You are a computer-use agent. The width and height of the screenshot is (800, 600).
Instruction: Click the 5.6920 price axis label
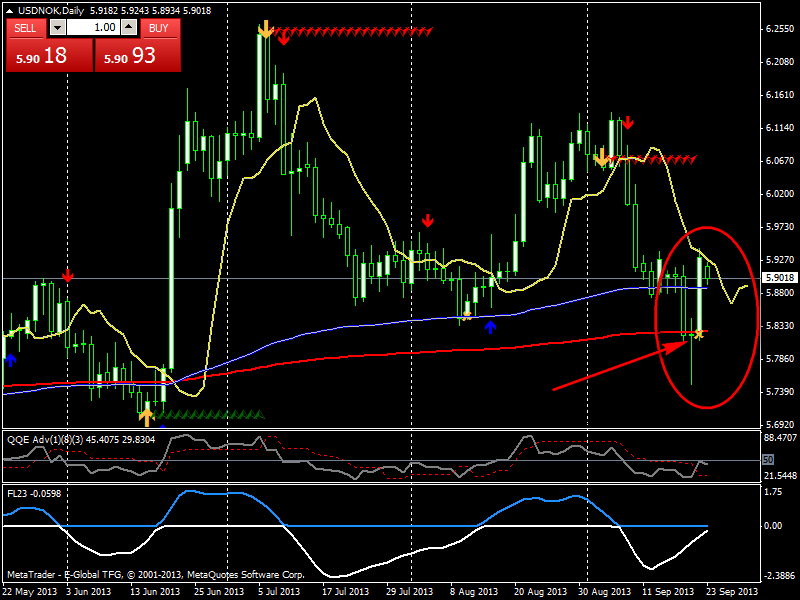pyautogui.click(x=780, y=424)
